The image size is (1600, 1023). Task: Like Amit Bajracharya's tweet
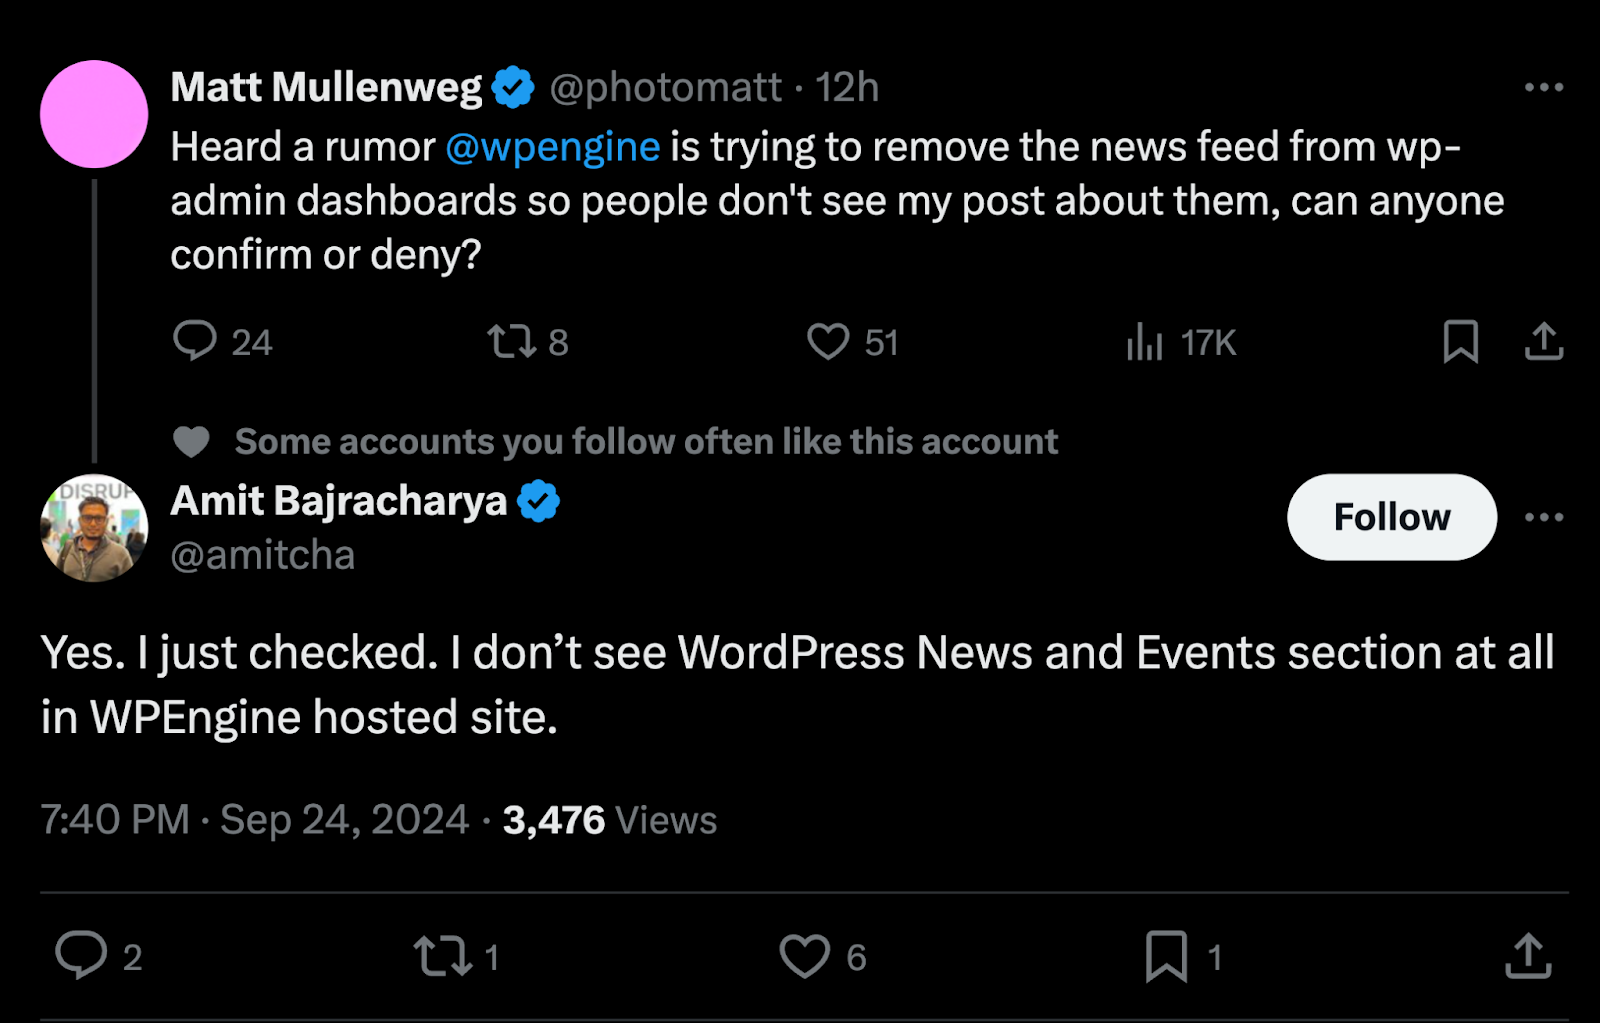(805, 955)
